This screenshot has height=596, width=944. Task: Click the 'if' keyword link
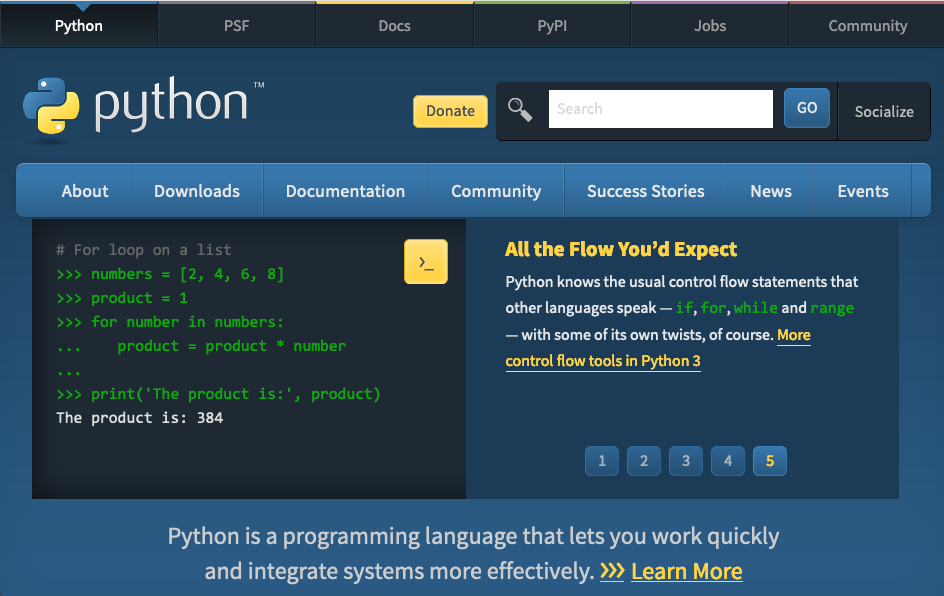coord(685,308)
